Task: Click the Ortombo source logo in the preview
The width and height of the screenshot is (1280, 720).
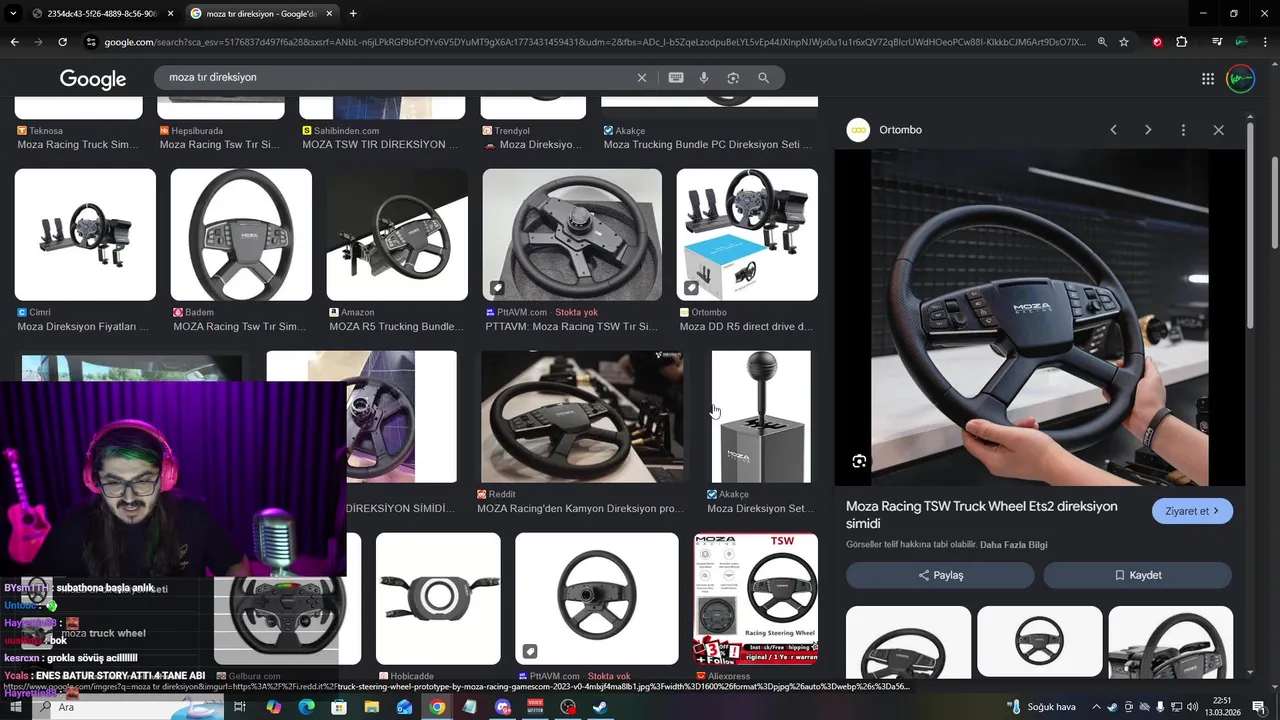Action: (858, 130)
